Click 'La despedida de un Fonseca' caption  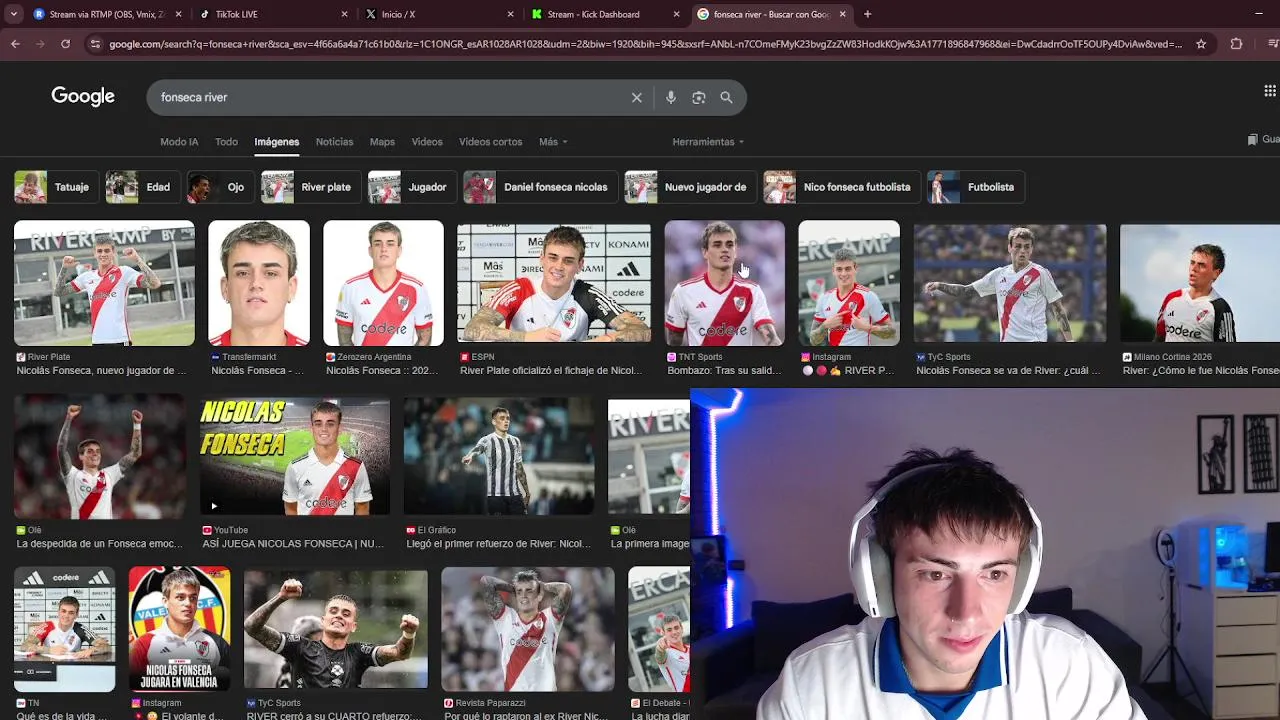click(99, 544)
